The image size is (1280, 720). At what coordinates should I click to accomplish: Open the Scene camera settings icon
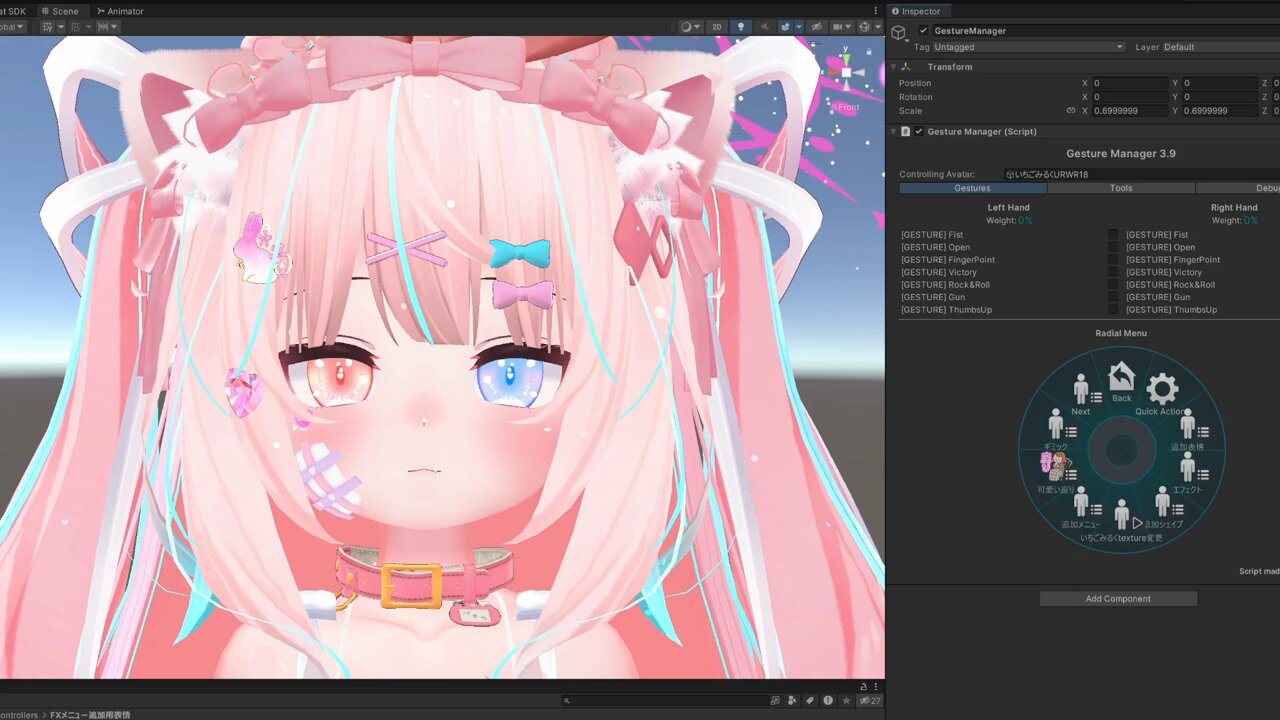tap(838, 27)
